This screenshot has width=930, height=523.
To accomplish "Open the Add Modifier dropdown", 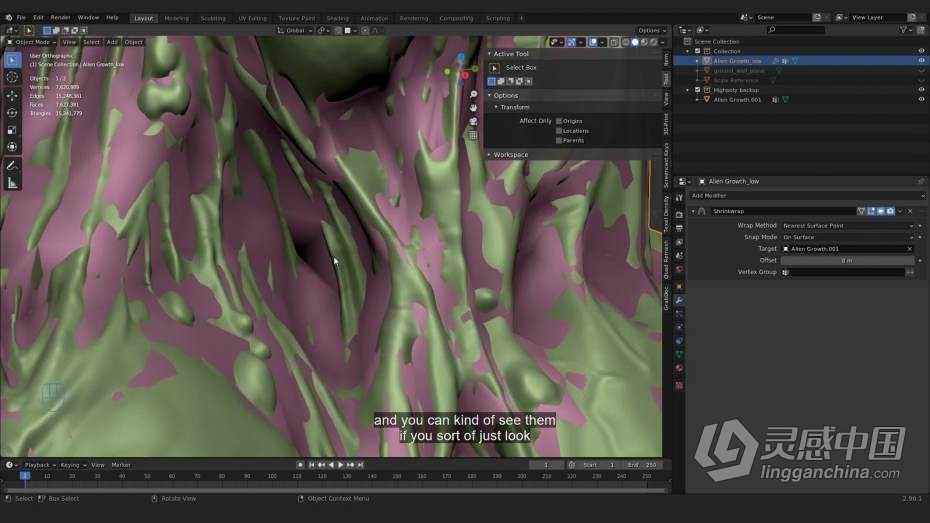I will point(807,196).
